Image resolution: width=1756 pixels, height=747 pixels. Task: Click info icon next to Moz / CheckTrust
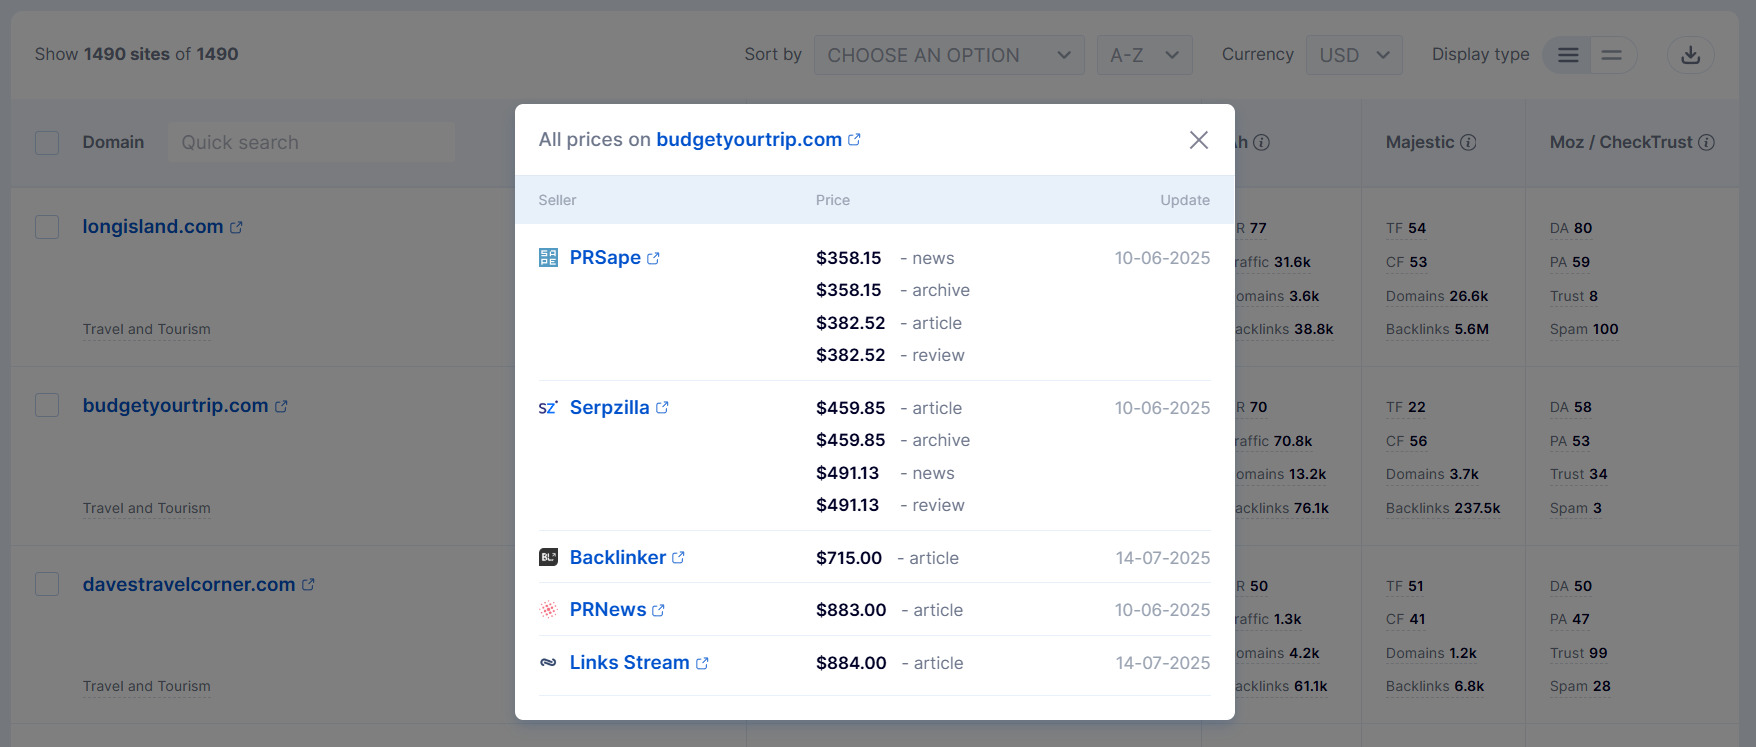(x=1707, y=142)
